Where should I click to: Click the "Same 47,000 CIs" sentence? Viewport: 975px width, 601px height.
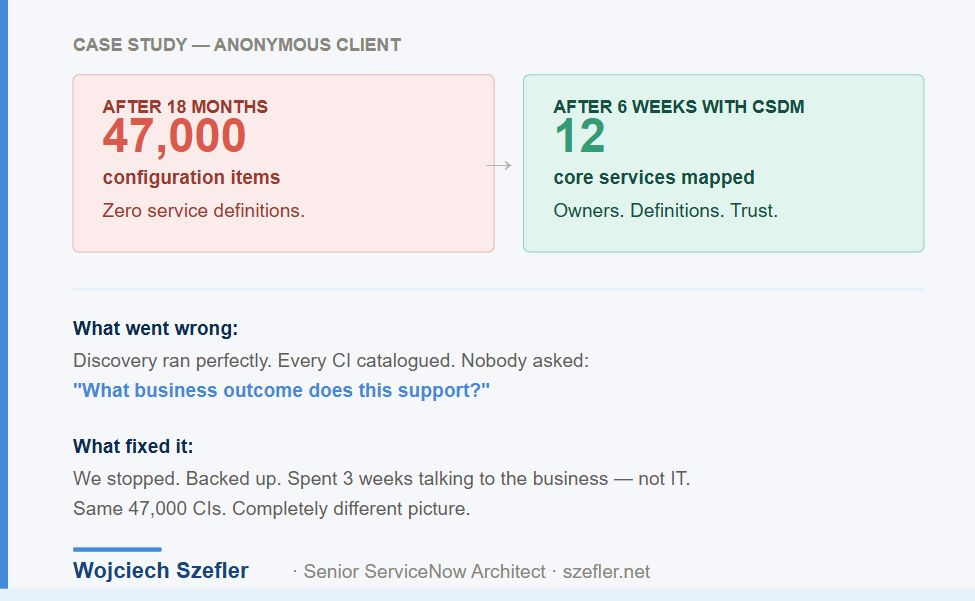(271, 508)
